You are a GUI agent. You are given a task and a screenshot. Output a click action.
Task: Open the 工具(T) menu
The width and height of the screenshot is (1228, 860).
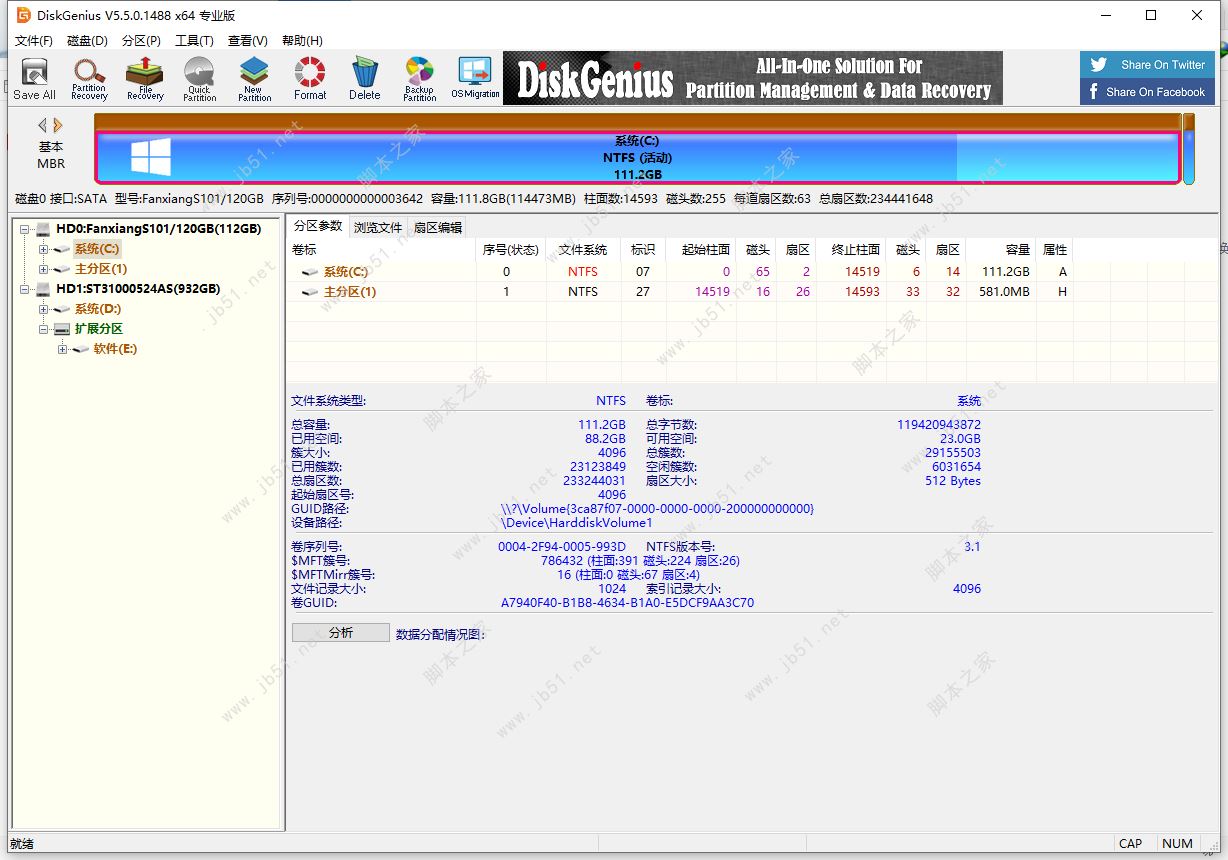pyautogui.click(x=194, y=41)
